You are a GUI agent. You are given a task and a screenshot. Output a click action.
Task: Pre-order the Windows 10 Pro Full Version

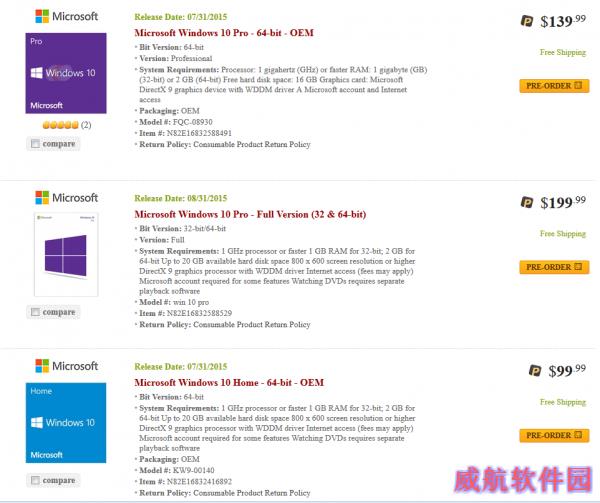(x=554, y=267)
